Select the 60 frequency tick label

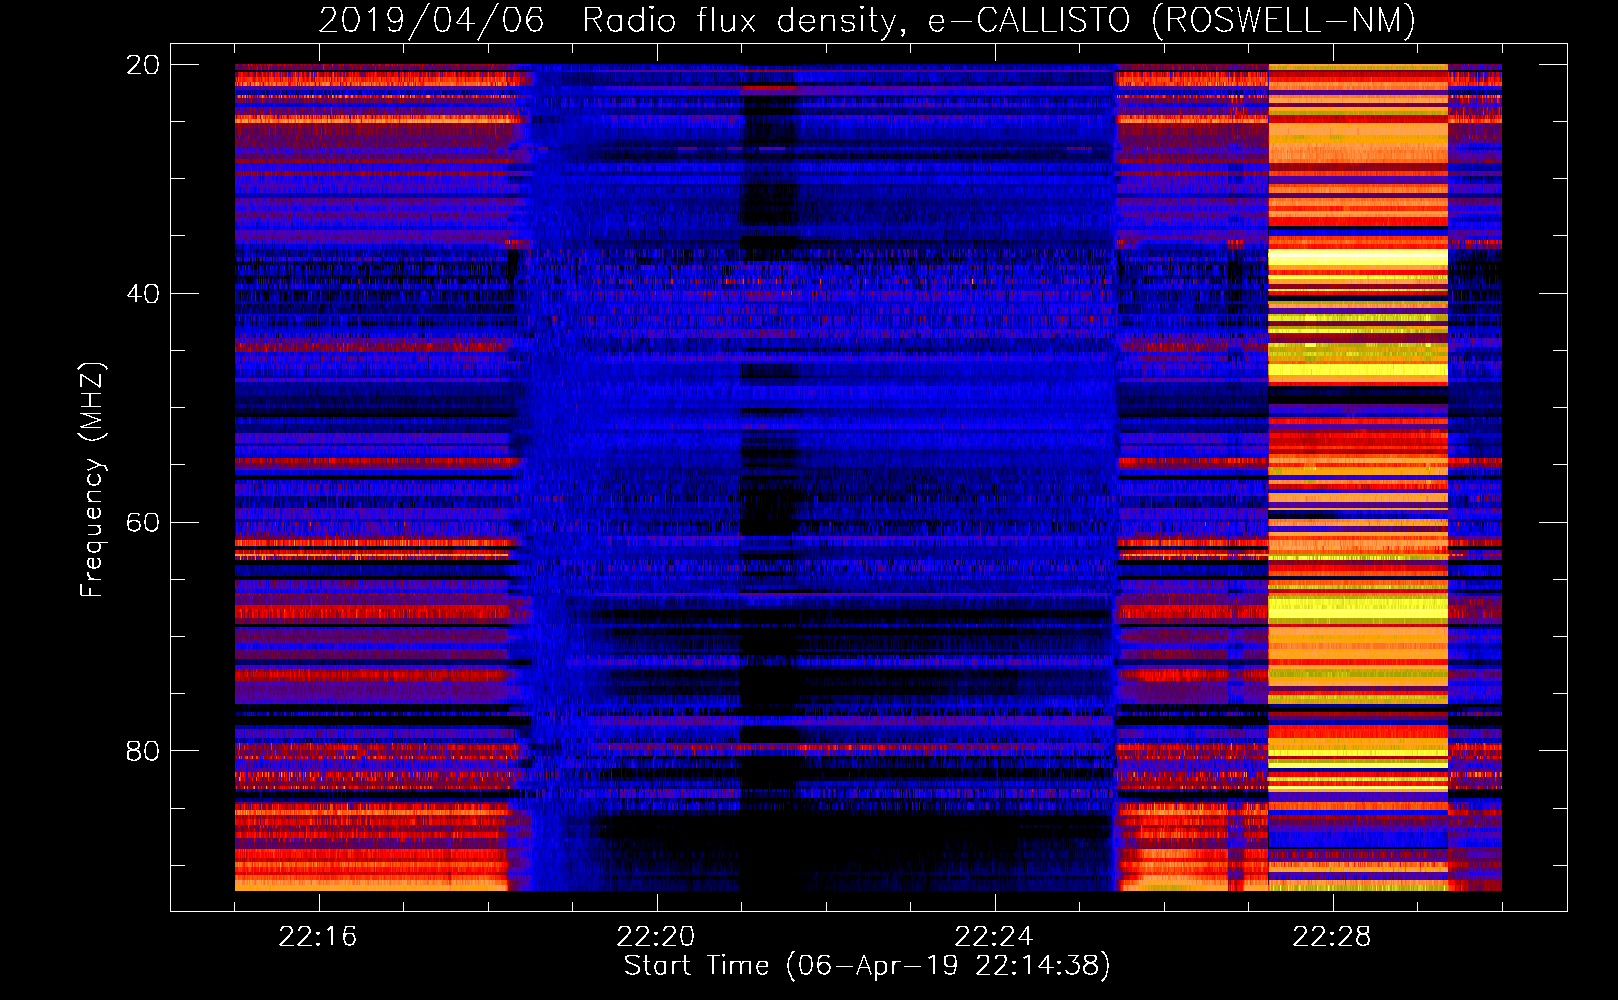143,523
